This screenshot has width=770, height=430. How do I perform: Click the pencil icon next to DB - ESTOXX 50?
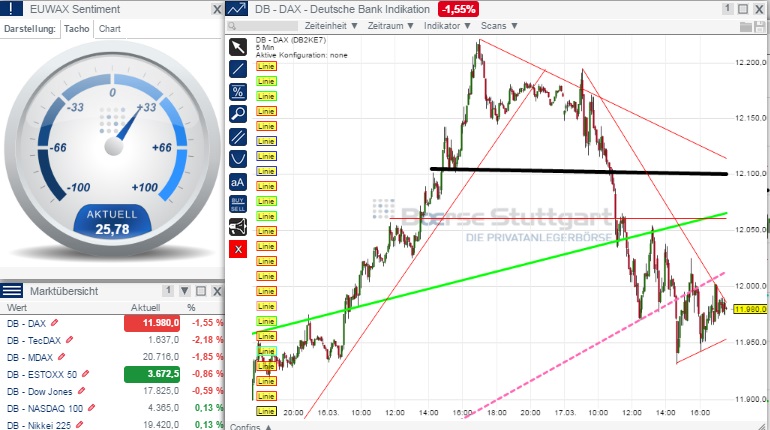pos(85,374)
